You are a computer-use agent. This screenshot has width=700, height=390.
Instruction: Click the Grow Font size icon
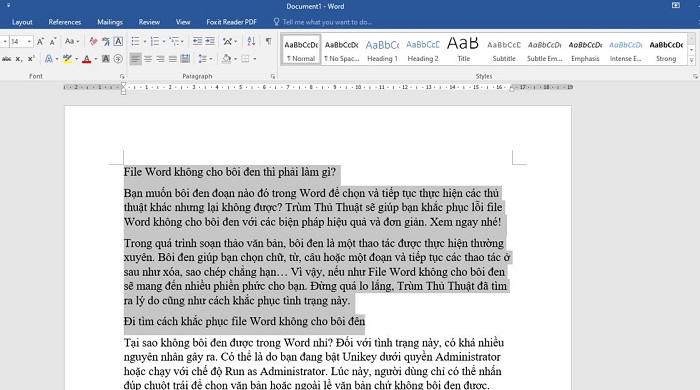click(40, 41)
